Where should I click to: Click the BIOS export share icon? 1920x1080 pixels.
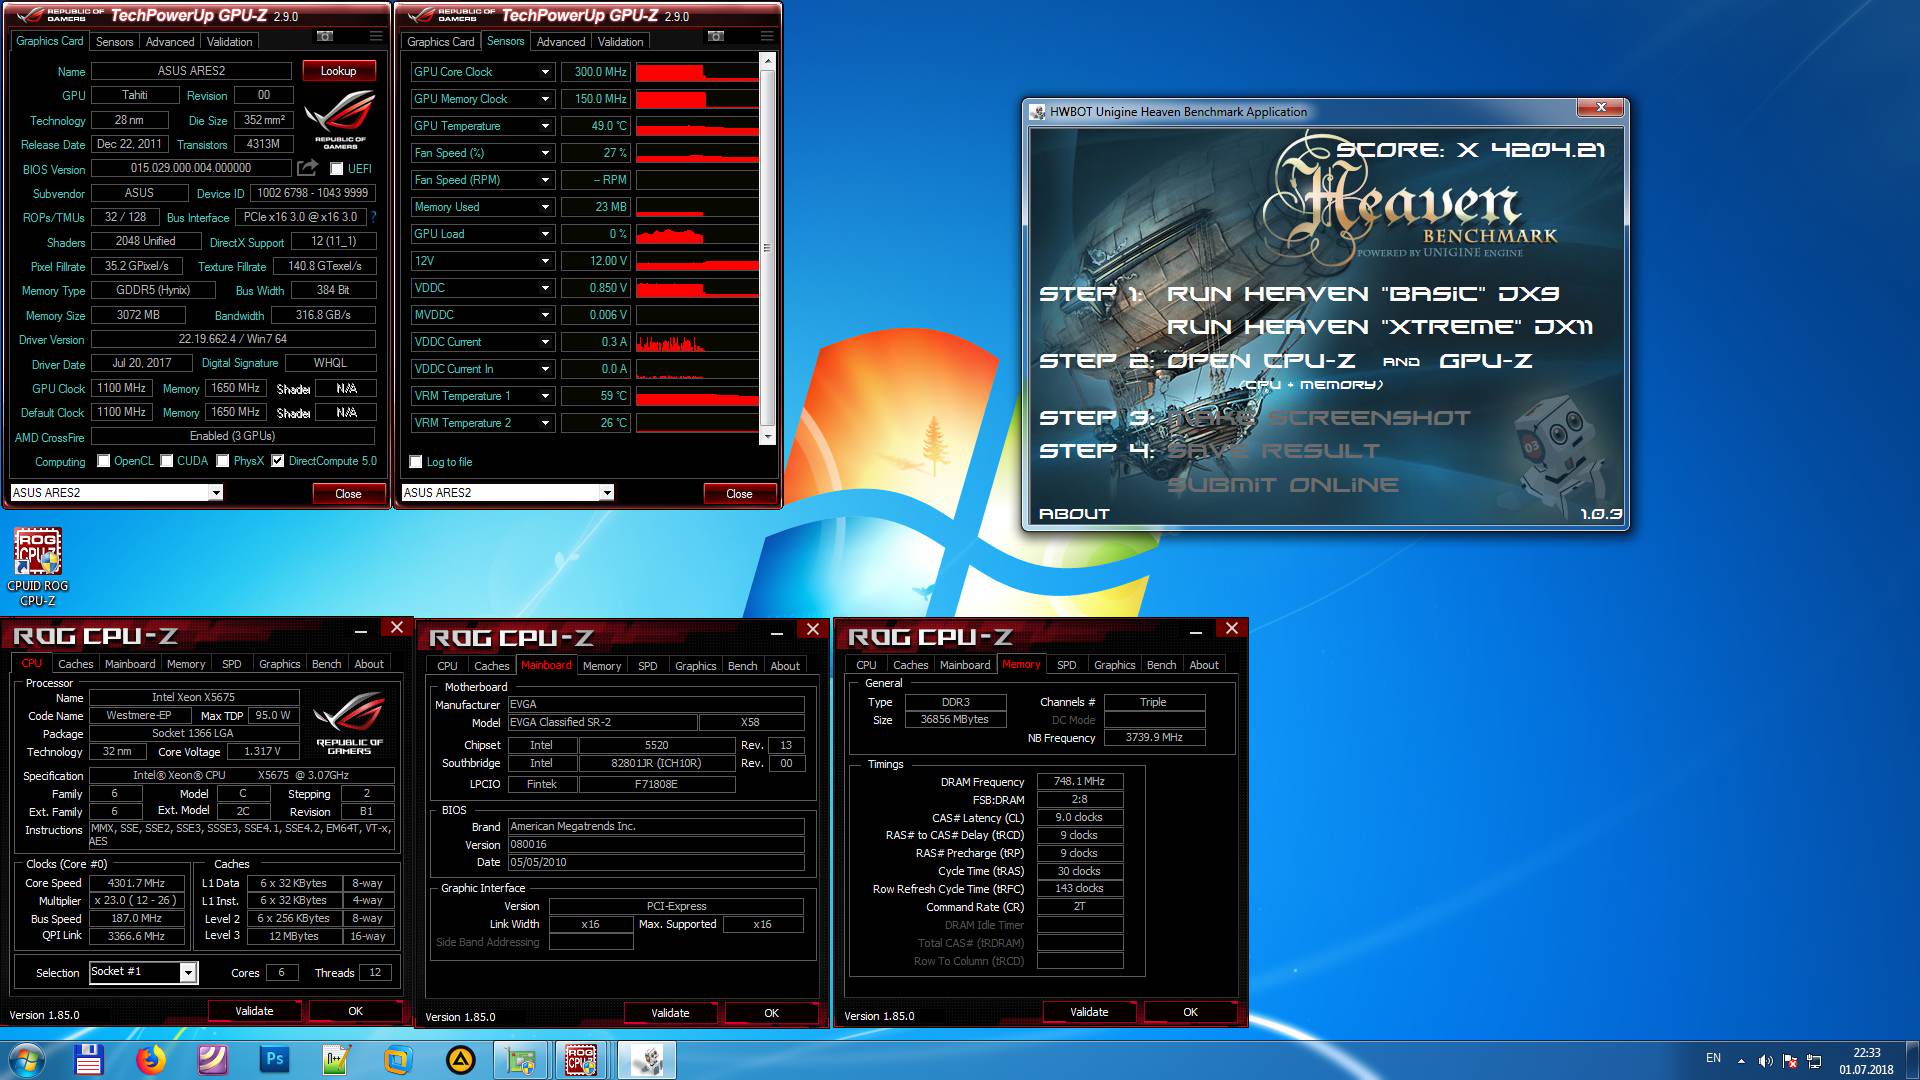pos(308,168)
